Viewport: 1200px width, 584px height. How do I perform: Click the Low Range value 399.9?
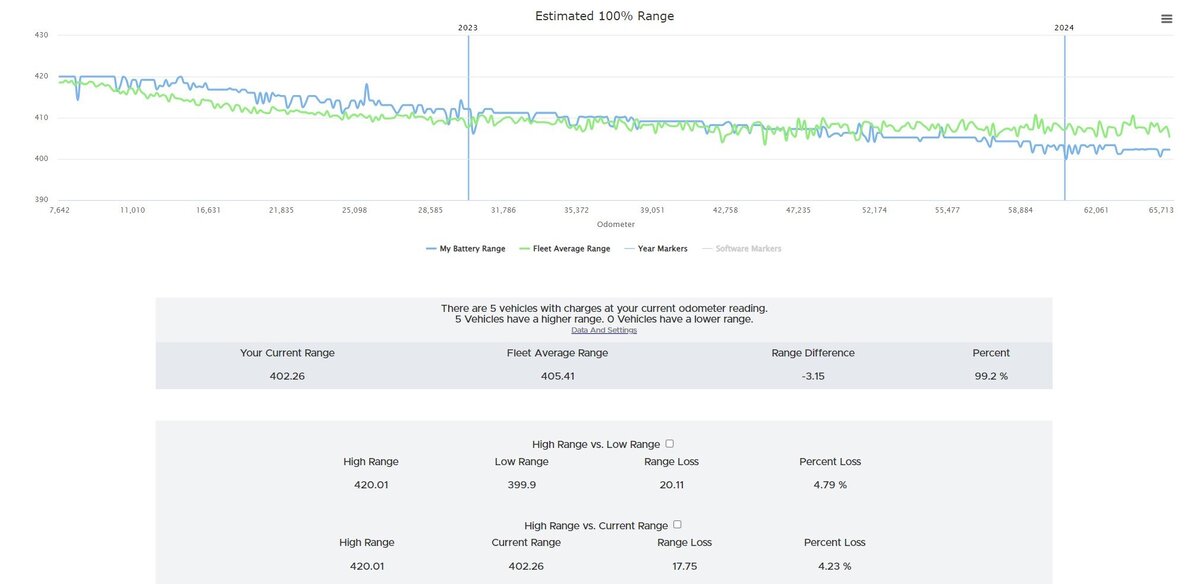[x=521, y=485]
